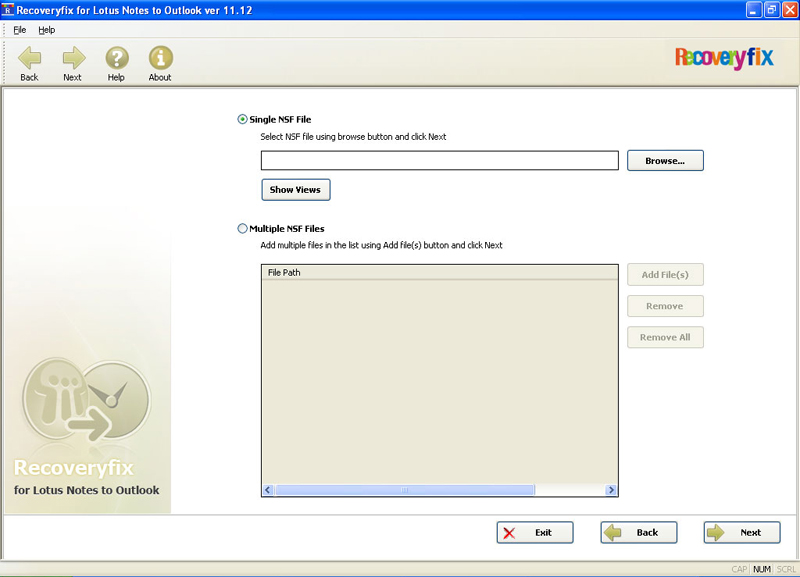This screenshot has width=800, height=577.
Task: Click the Remove All button
Action: (665, 337)
